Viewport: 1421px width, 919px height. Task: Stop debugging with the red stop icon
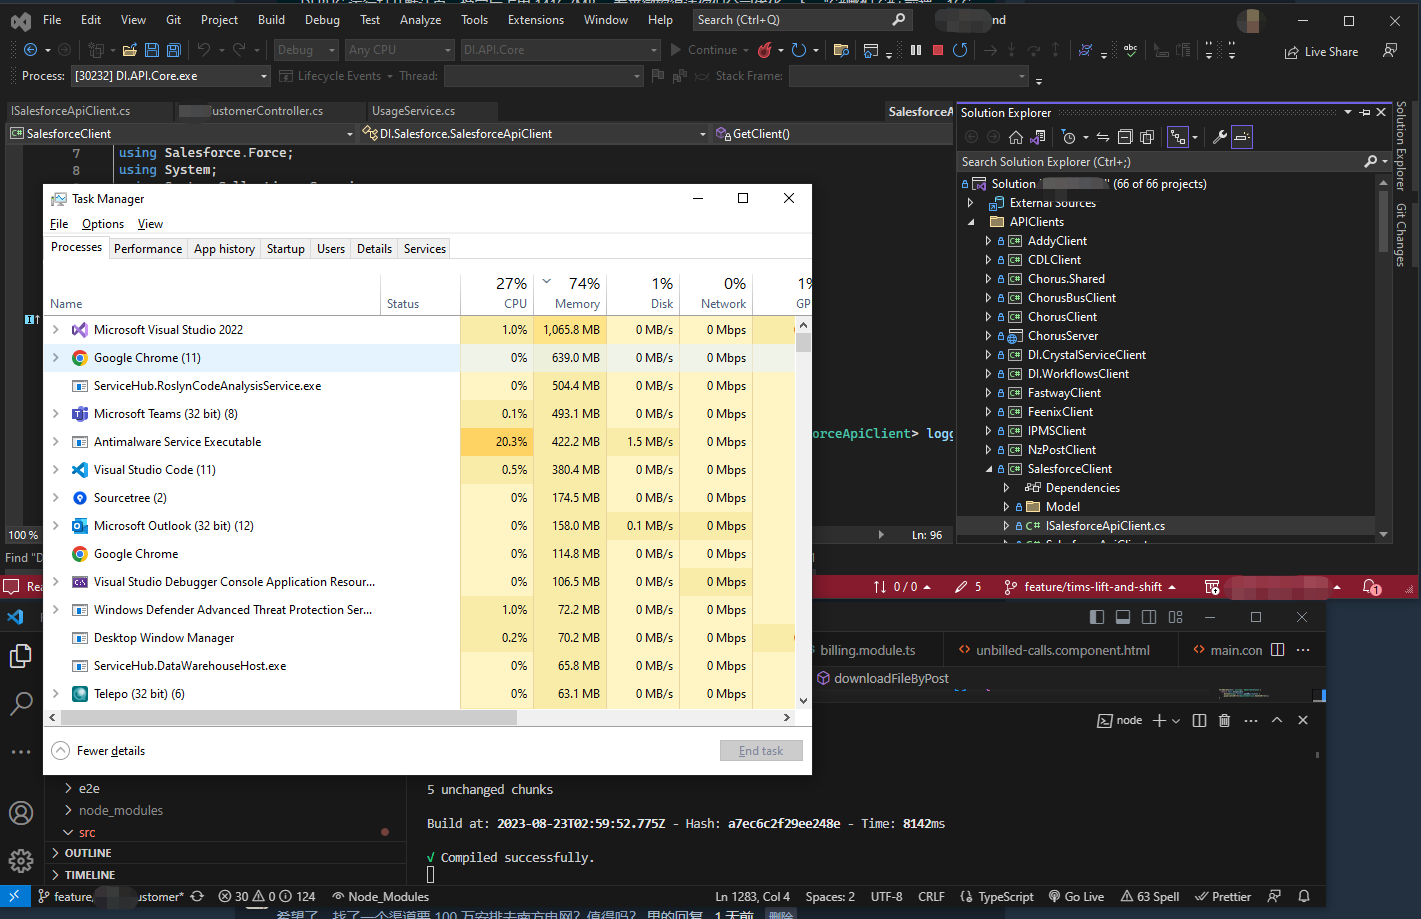click(x=938, y=50)
